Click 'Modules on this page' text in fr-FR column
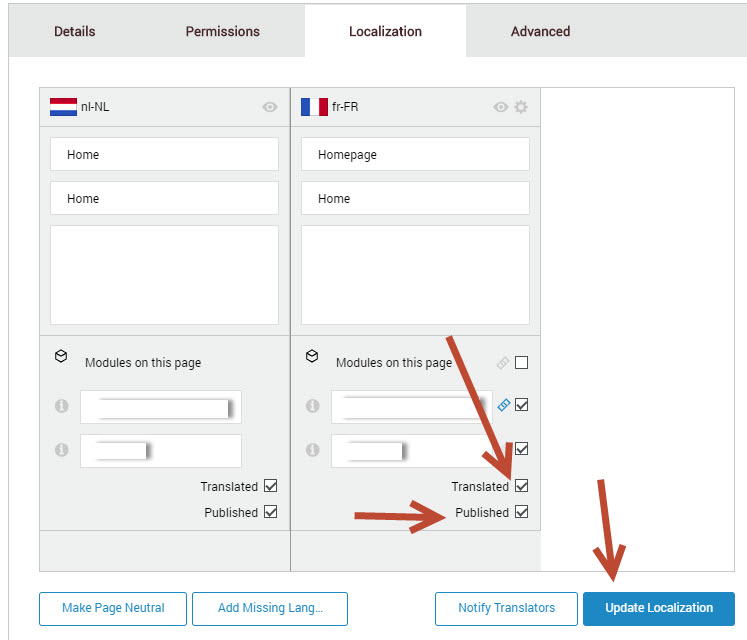The image size is (747, 640). point(394,363)
